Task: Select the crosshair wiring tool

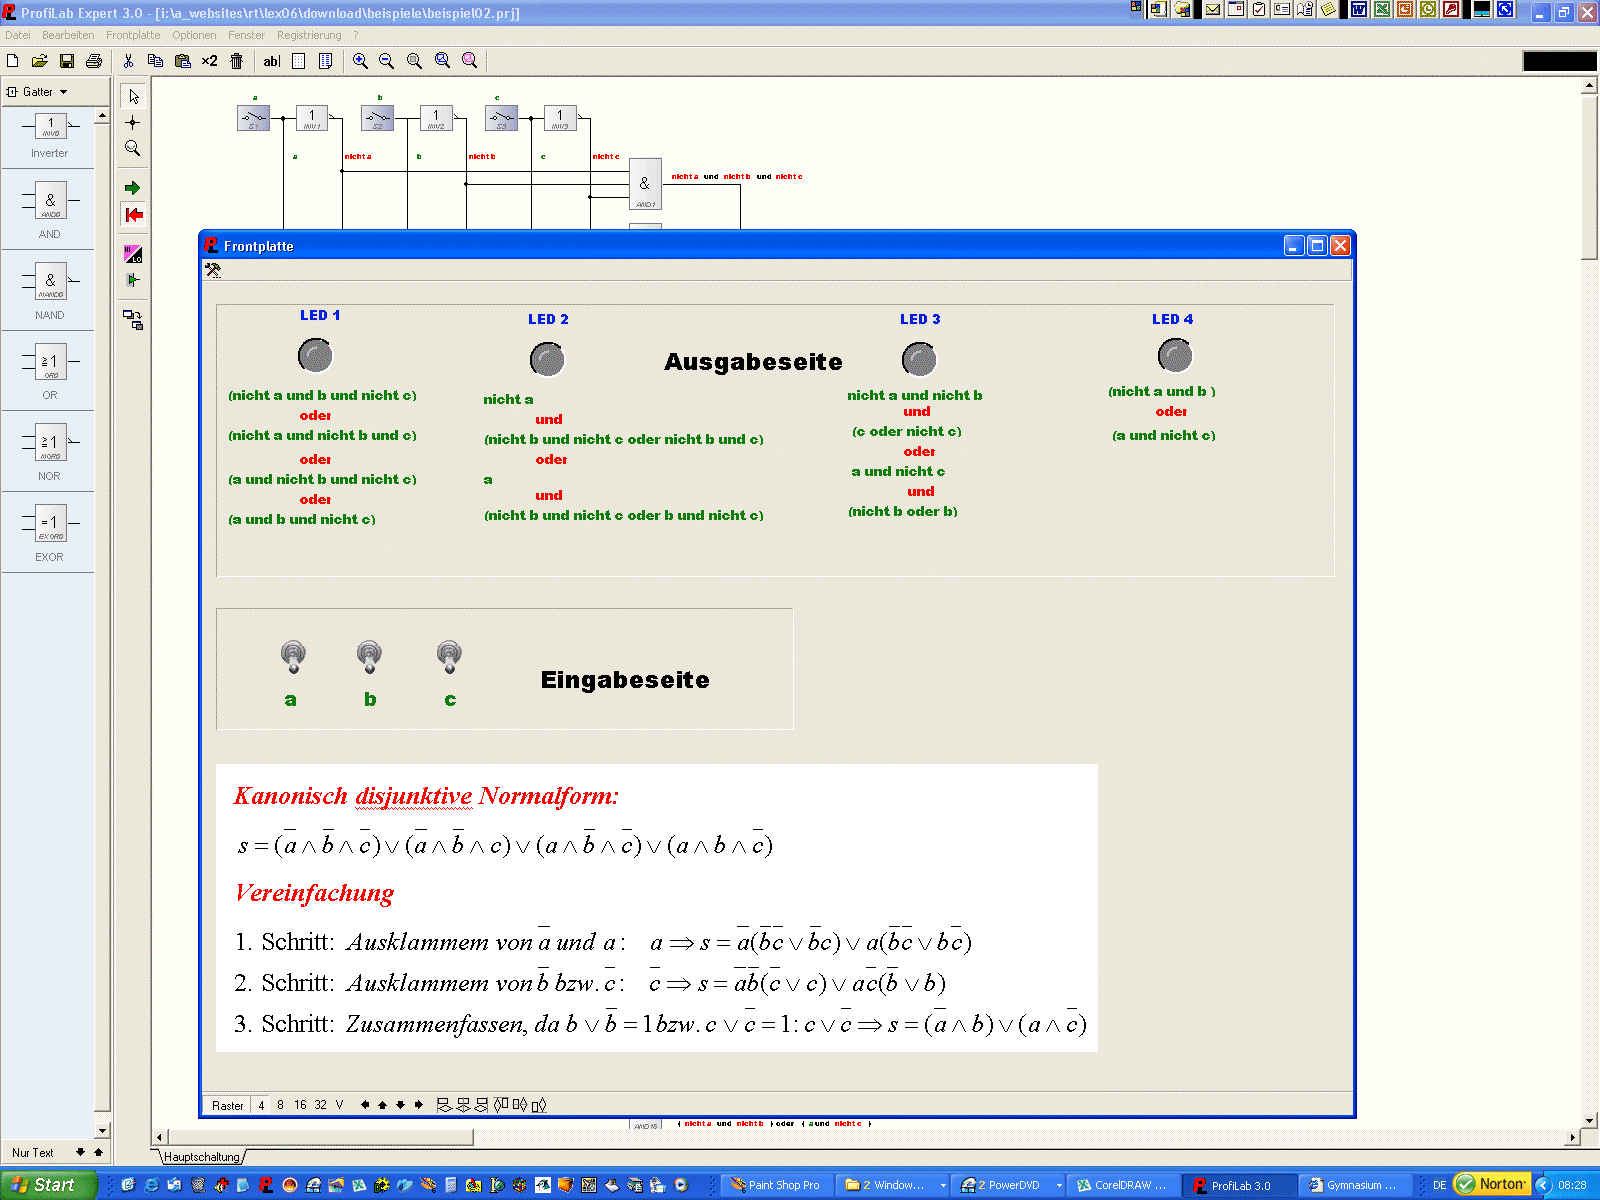Action: point(133,122)
